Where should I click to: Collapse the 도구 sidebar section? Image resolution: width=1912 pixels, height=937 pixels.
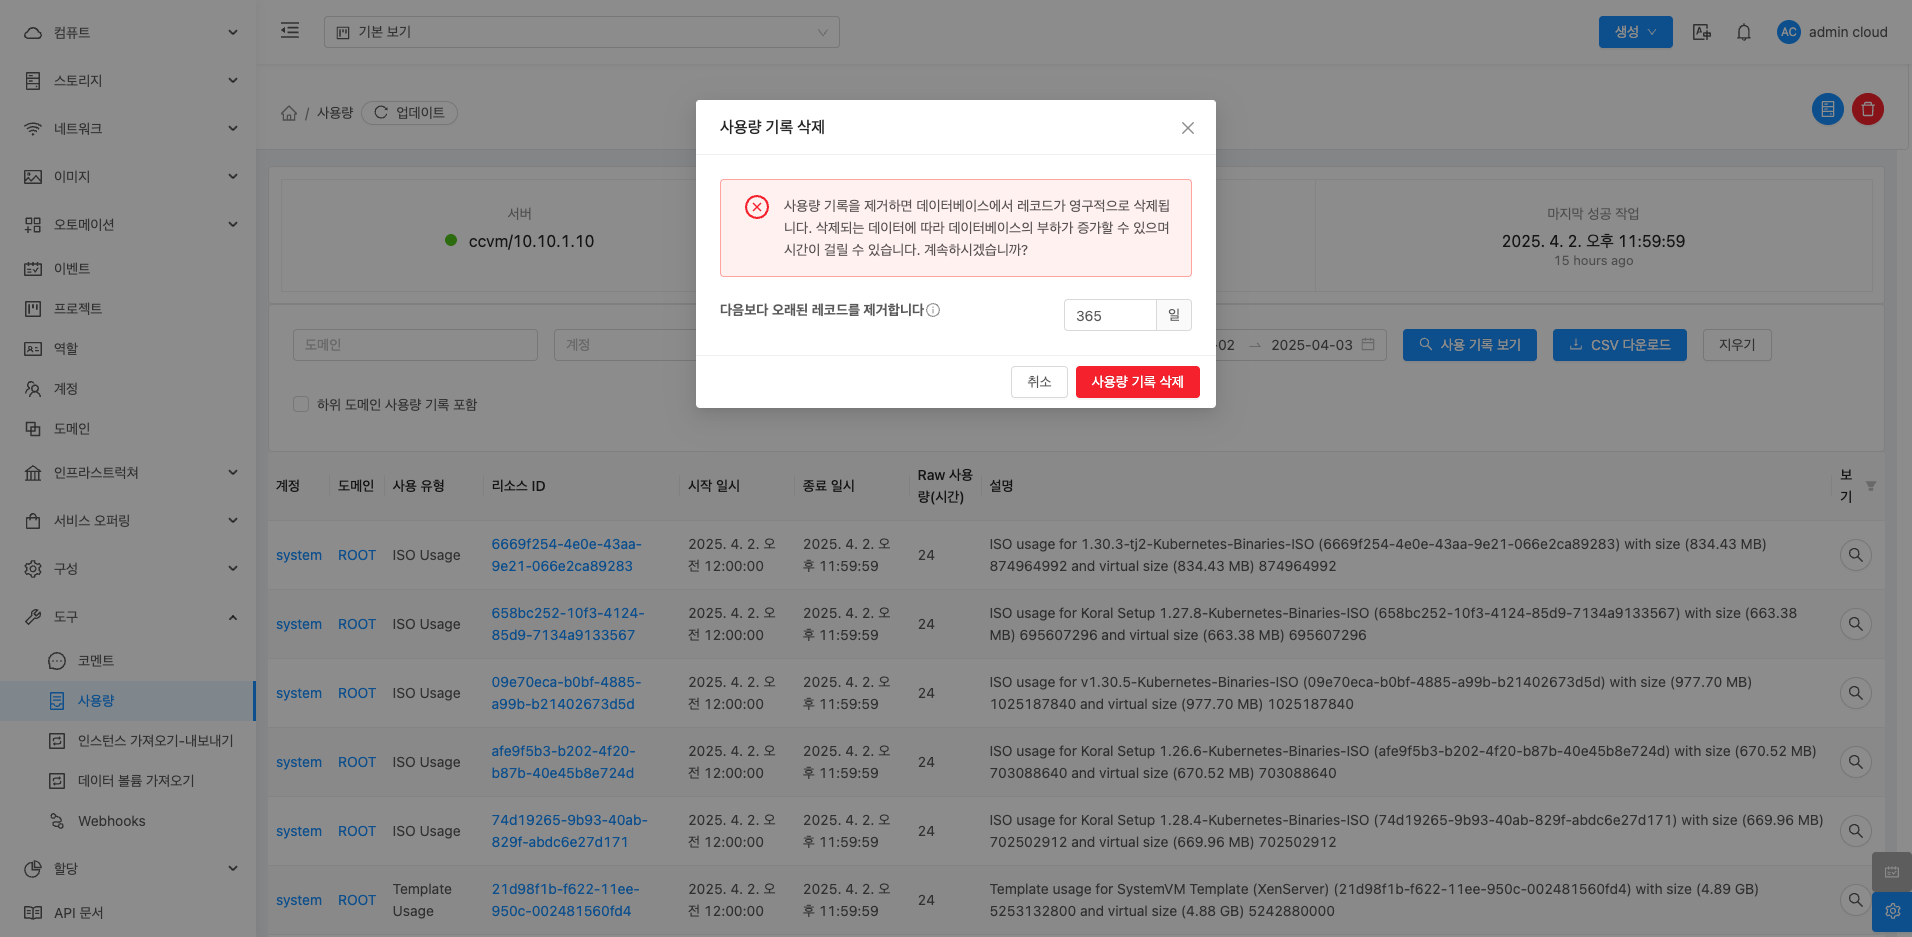tap(128, 616)
